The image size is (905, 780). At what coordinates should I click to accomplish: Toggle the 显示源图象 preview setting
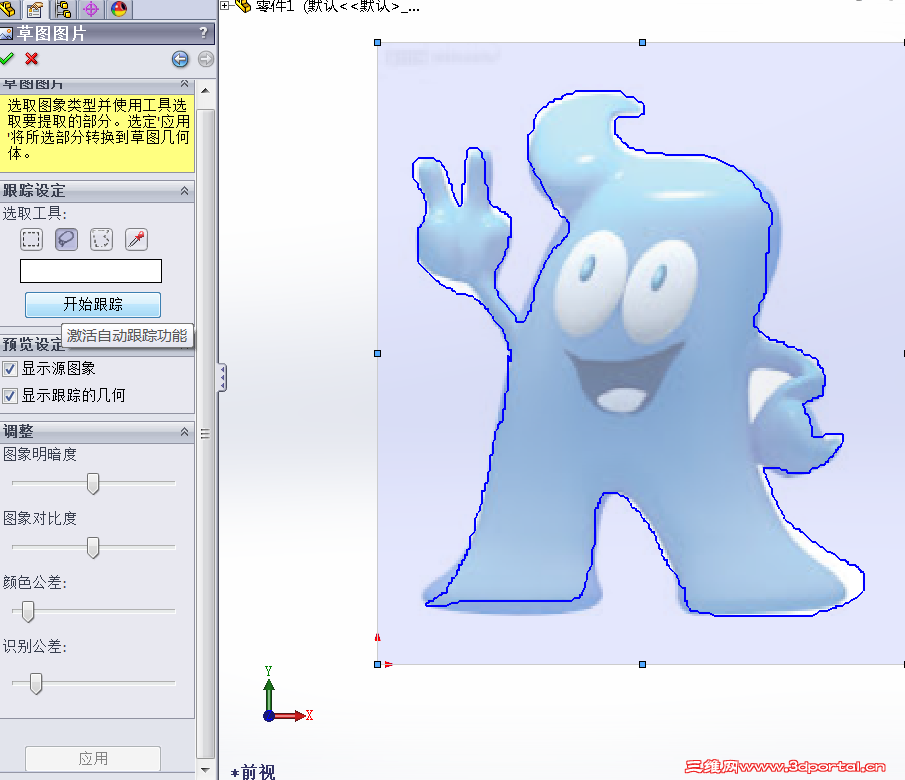[x=10, y=368]
